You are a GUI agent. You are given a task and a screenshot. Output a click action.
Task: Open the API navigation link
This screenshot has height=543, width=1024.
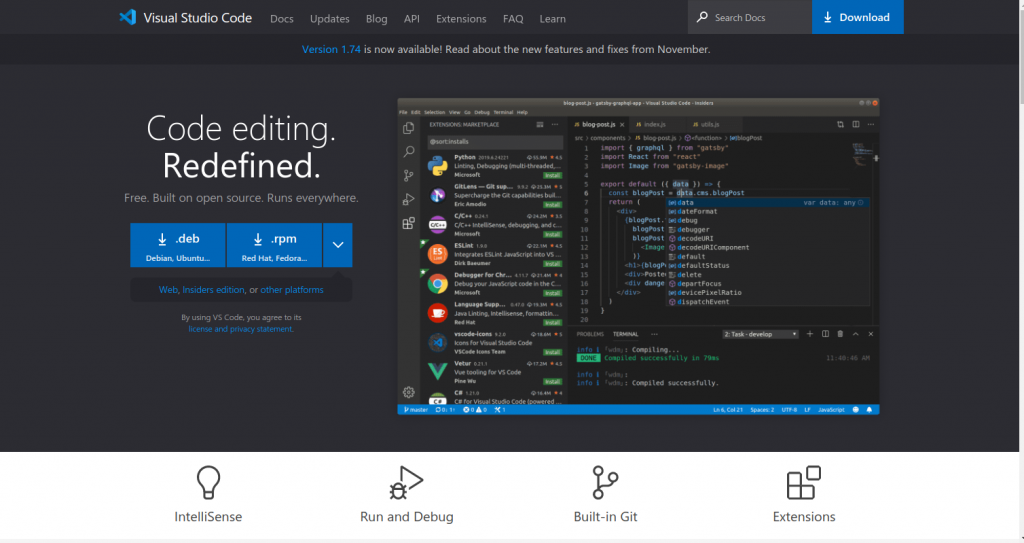click(411, 19)
